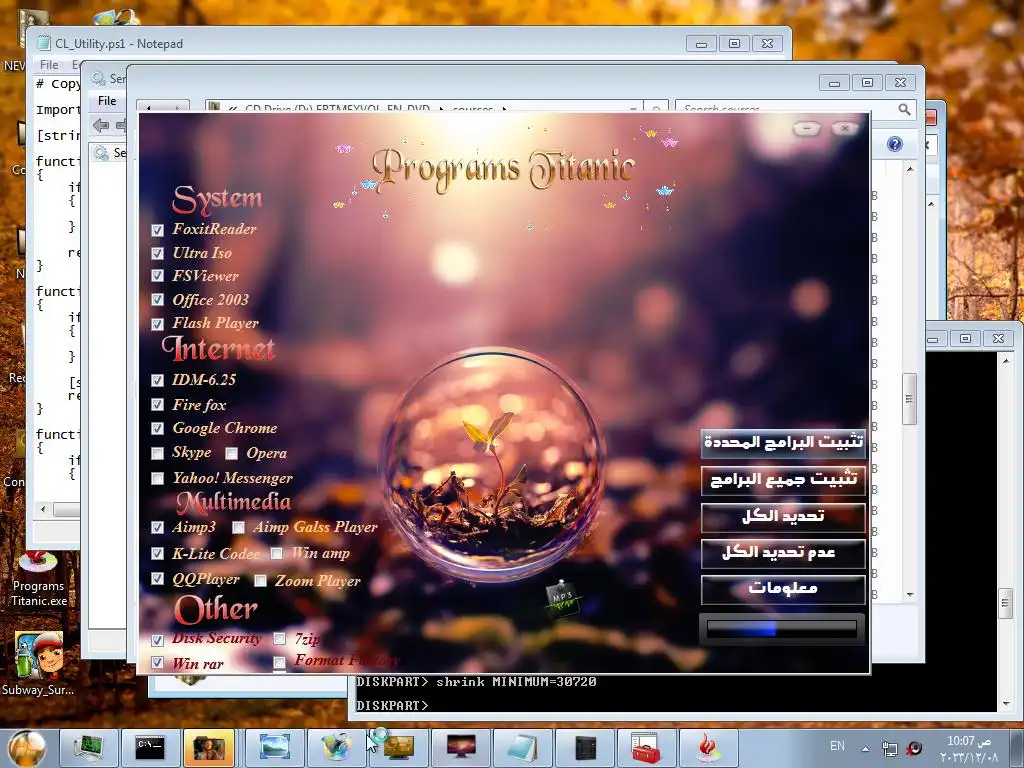Click تحديد الكل select-all button

pyautogui.click(x=783, y=517)
